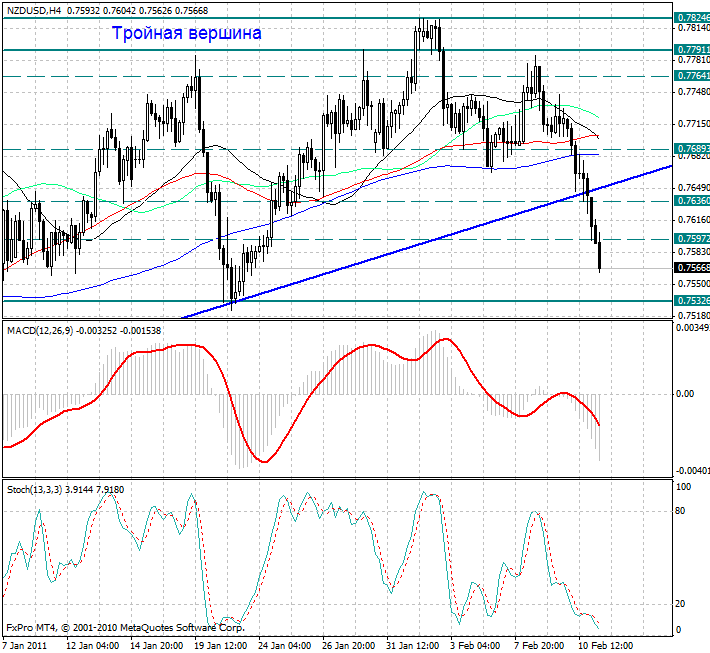The width and height of the screenshot is (710, 653).
Task: Click the NZDUSD,H4 chart title text
Action: [34, 10]
